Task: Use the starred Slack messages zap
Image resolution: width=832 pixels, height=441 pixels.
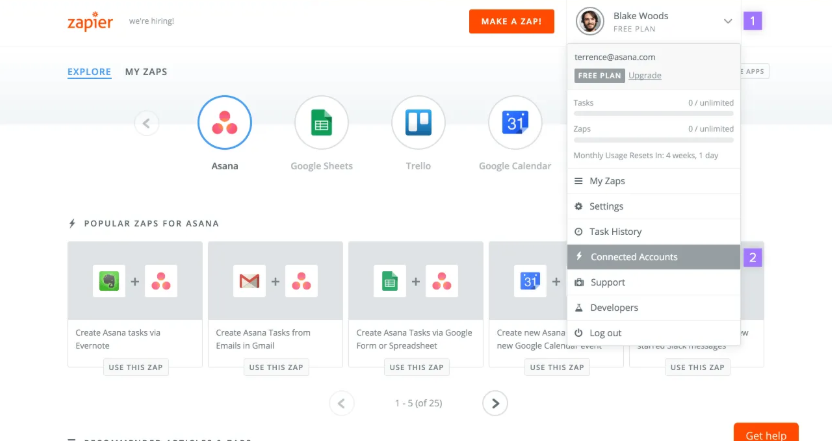Action: click(697, 367)
